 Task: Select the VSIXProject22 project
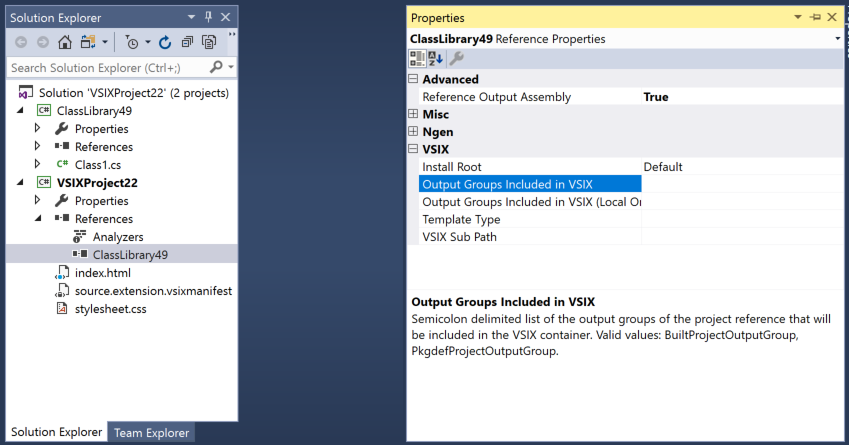click(x=97, y=183)
